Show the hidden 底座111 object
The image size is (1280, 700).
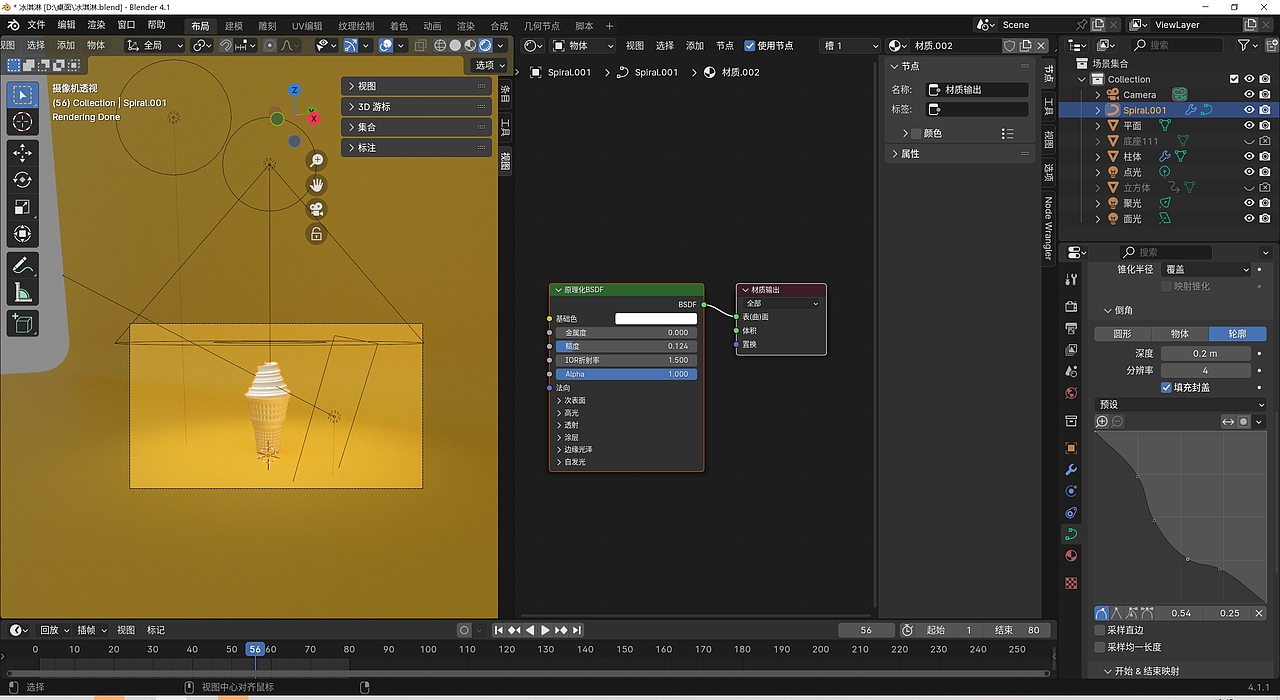pos(1248,140)
